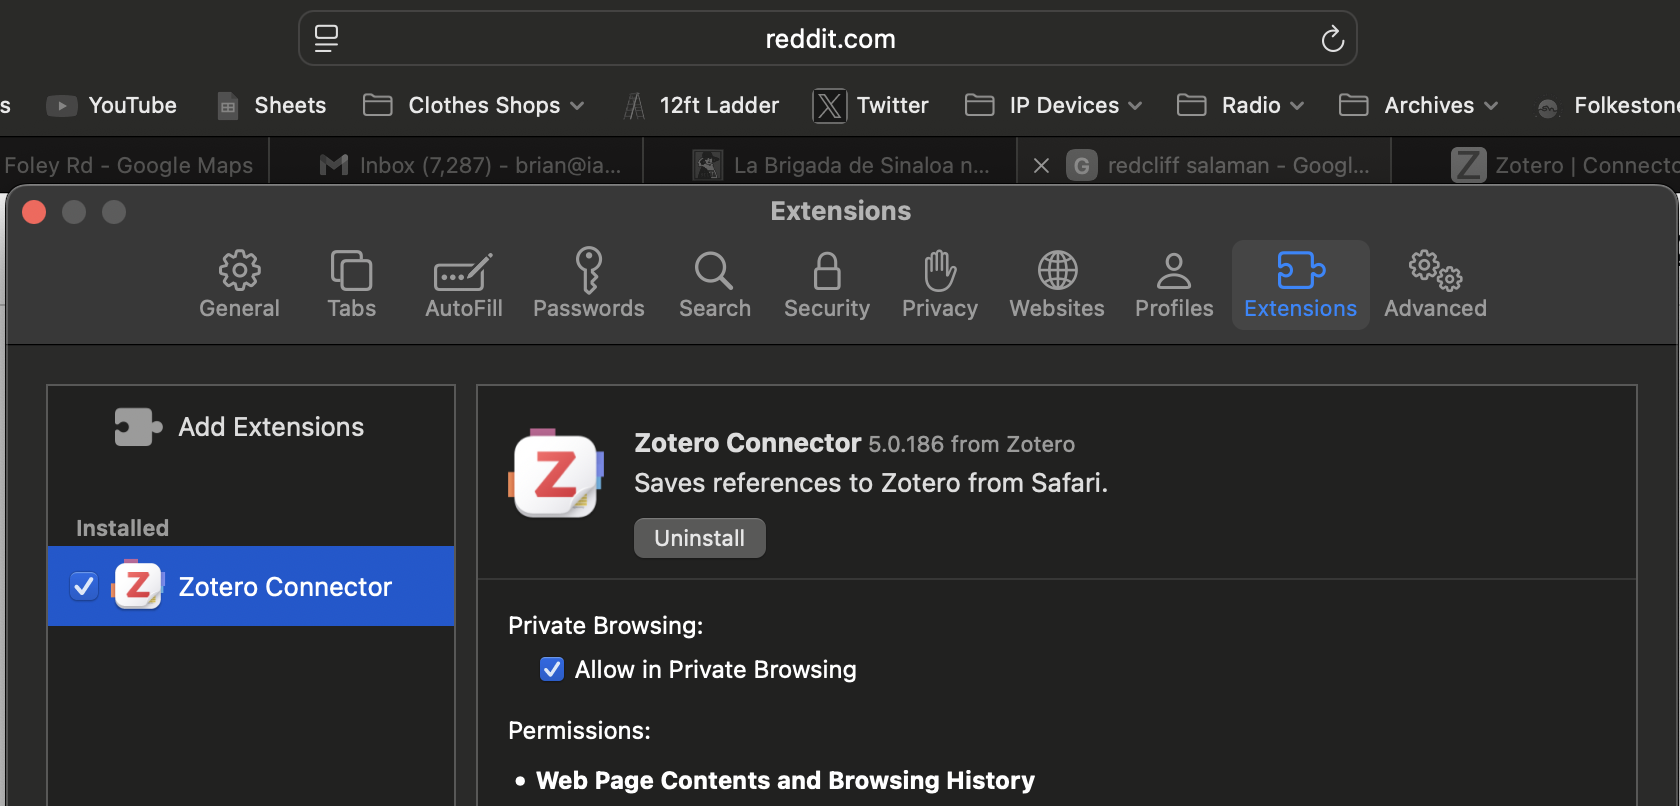
Task: Open the Sheets bookmark
Action: pos(272,105)
